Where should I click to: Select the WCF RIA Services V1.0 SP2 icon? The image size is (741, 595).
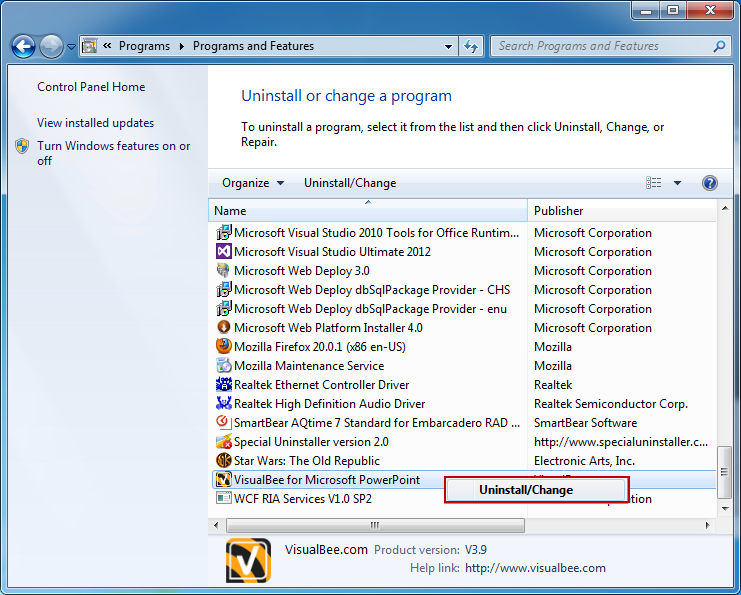[224, 498]
